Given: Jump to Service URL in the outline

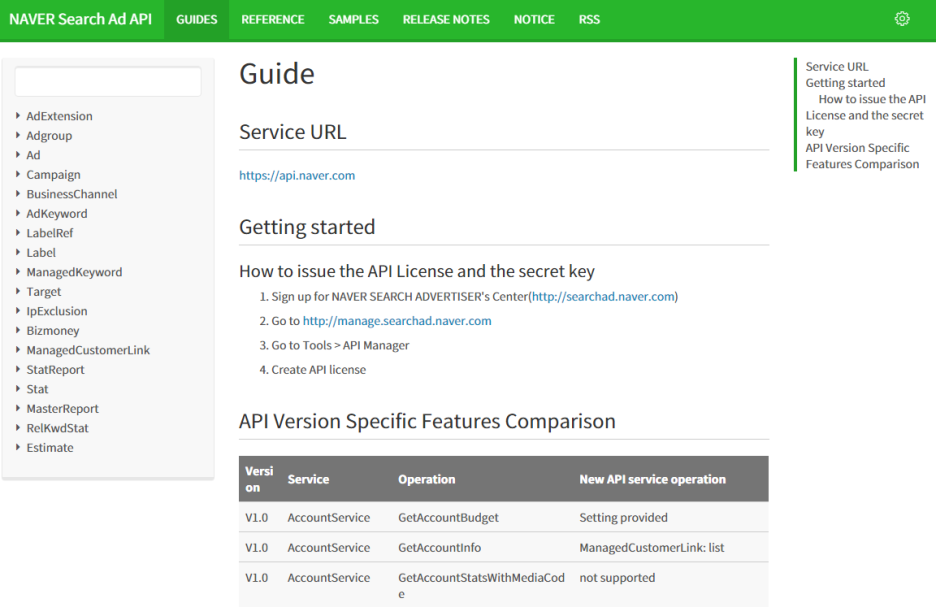Looking at the screenshot, I should (837, 66).
